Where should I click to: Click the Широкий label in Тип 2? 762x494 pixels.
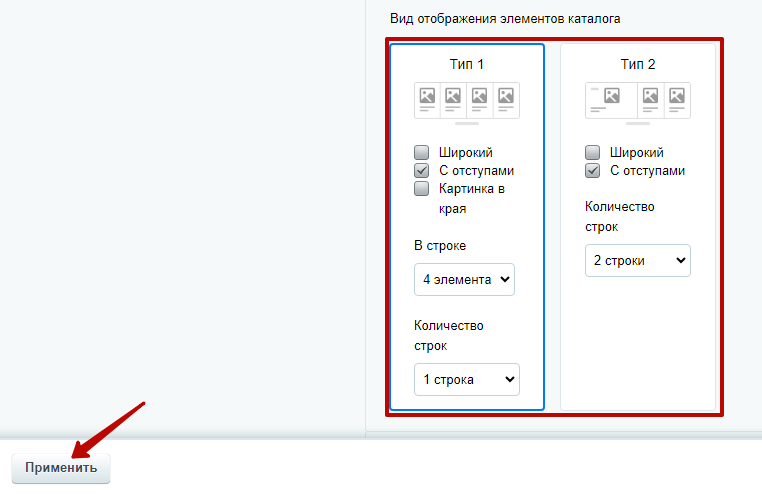click(637, 153)
